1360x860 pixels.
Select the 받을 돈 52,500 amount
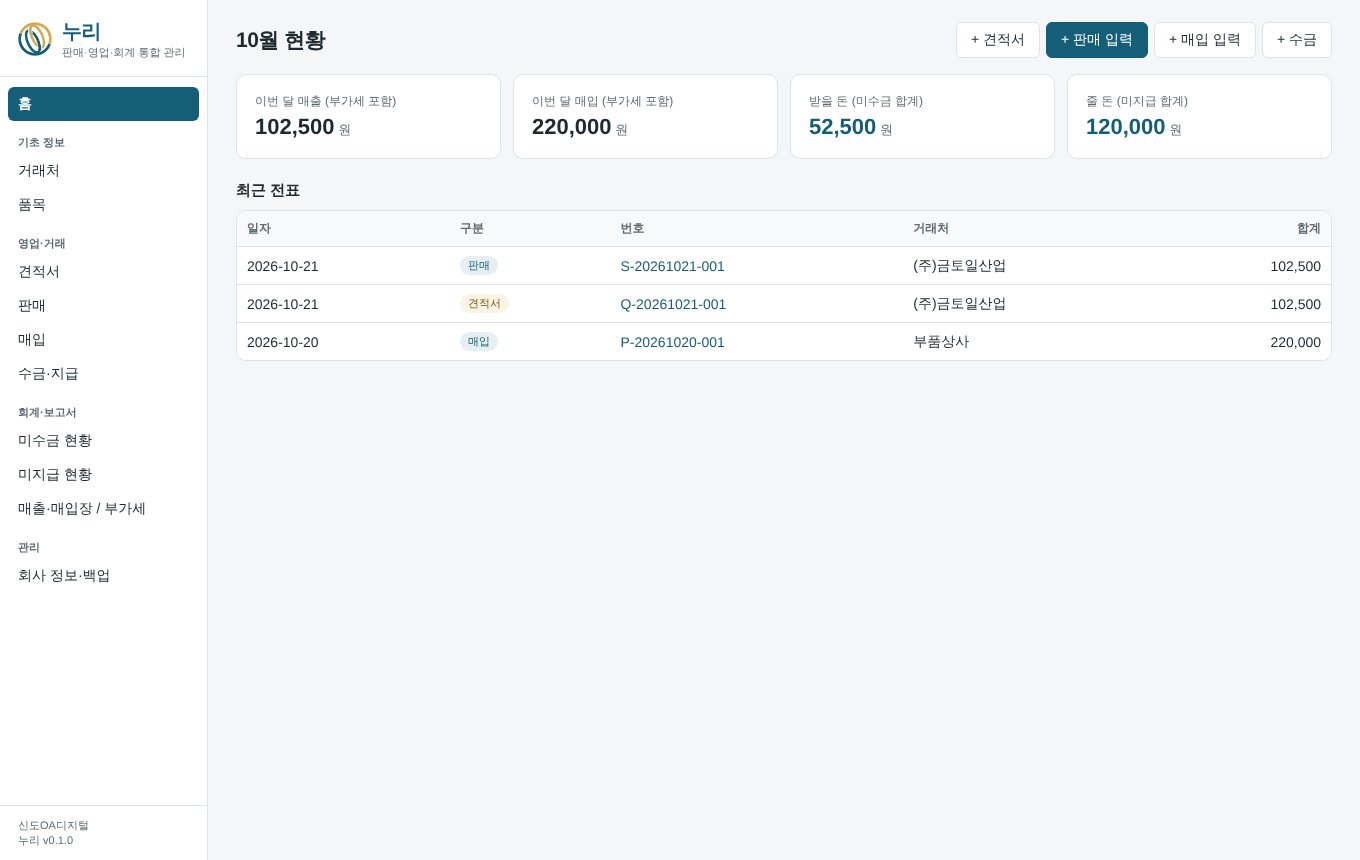click(x=842, y=127)
